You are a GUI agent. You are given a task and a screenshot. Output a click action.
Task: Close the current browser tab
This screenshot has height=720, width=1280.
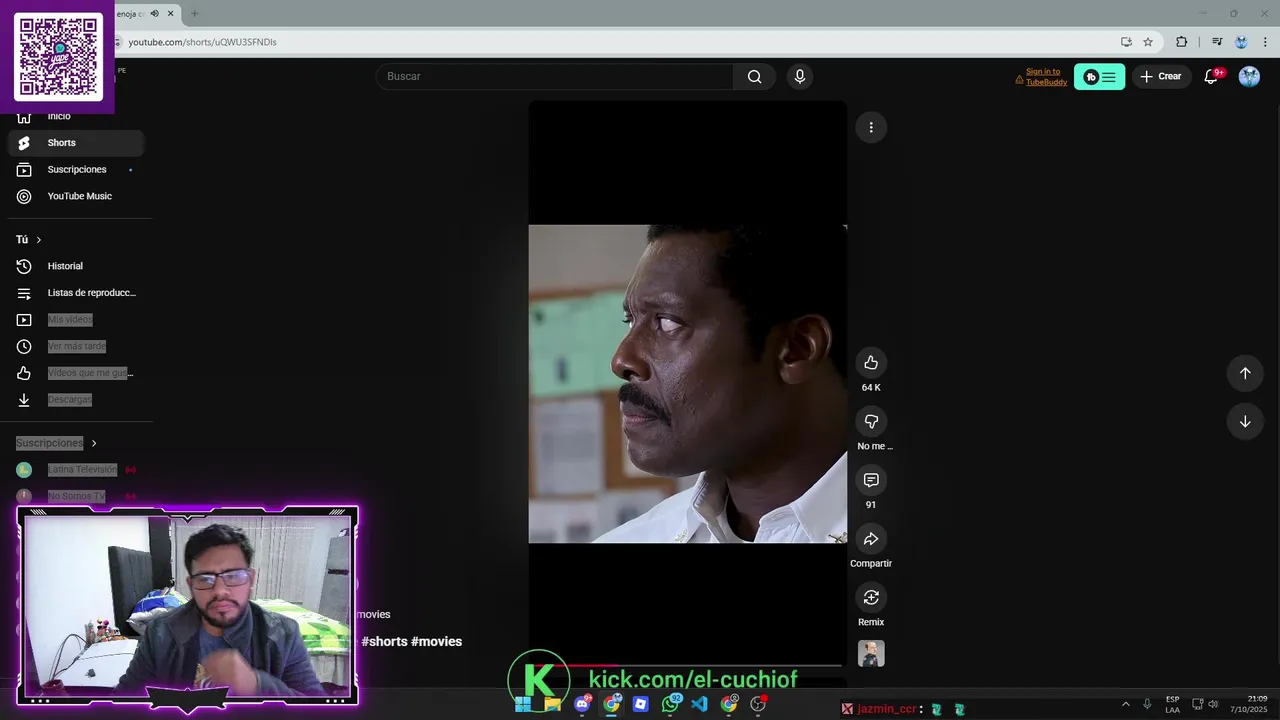[x=171, y=14]
